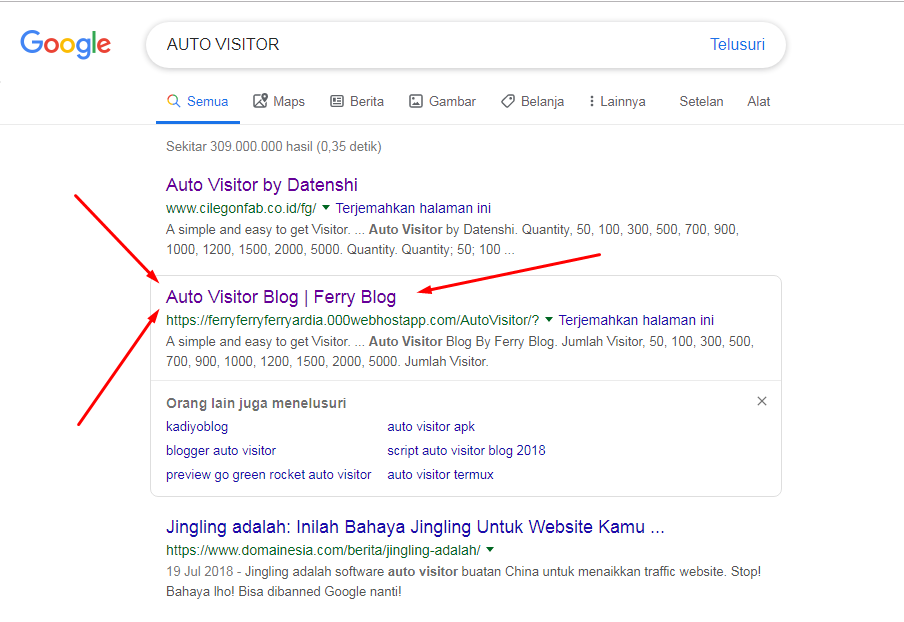Switch to the Berita tab
The width and height of the screenshot is (904, 622).
tap(357, 101)
